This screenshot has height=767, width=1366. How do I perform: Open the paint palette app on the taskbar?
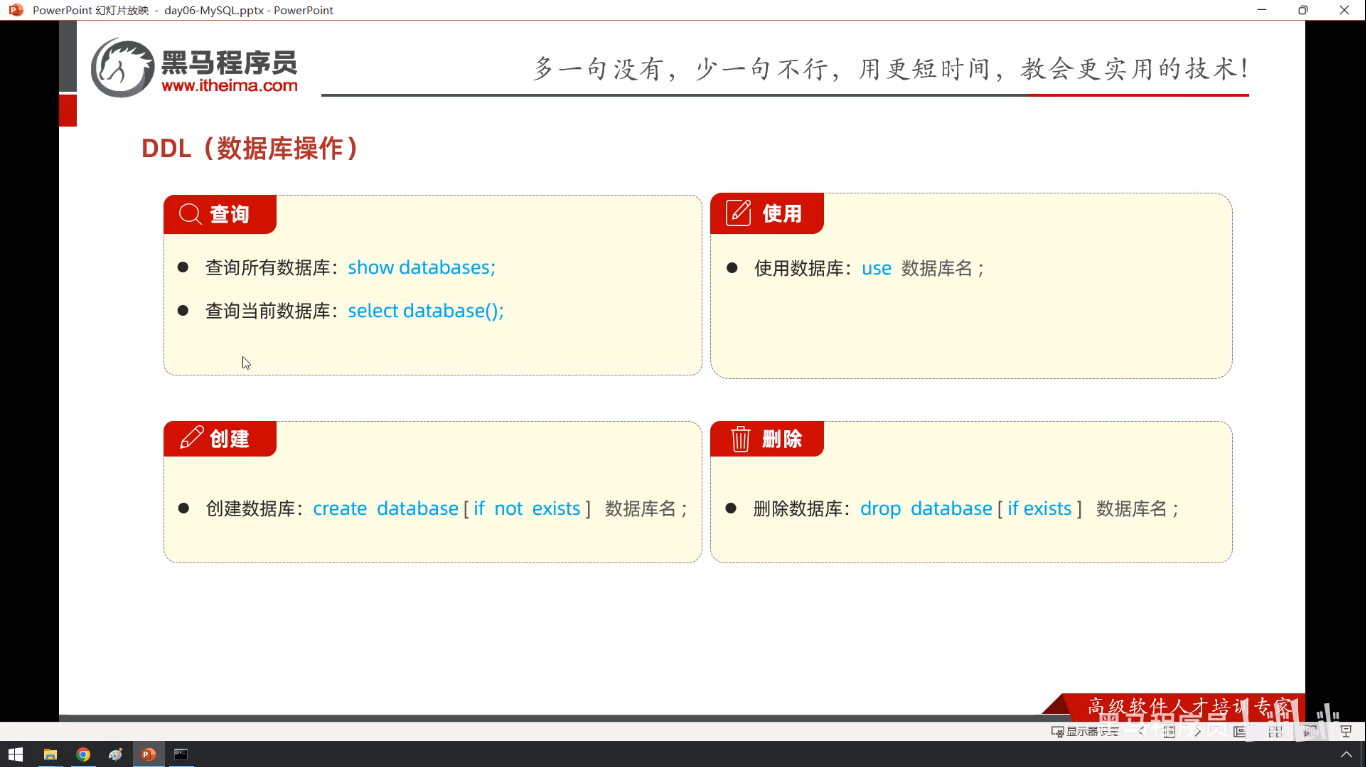point(116,754)
